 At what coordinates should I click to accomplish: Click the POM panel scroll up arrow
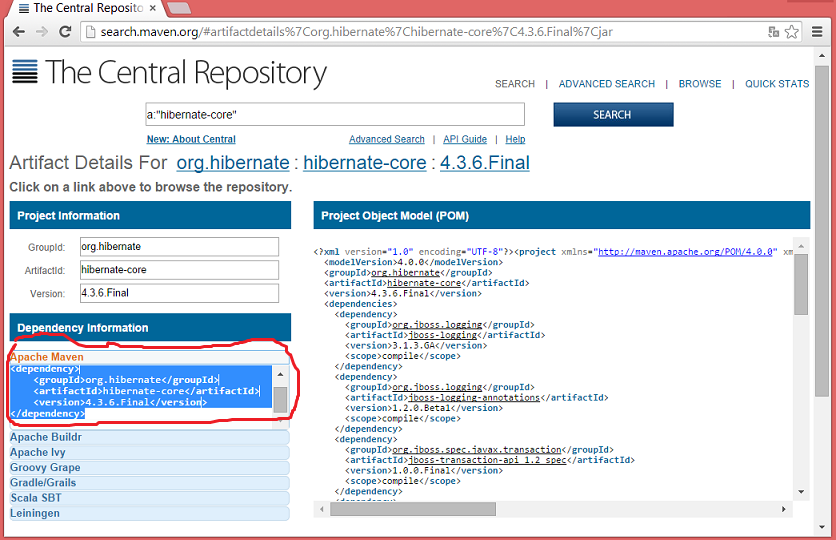click(801, 246)
